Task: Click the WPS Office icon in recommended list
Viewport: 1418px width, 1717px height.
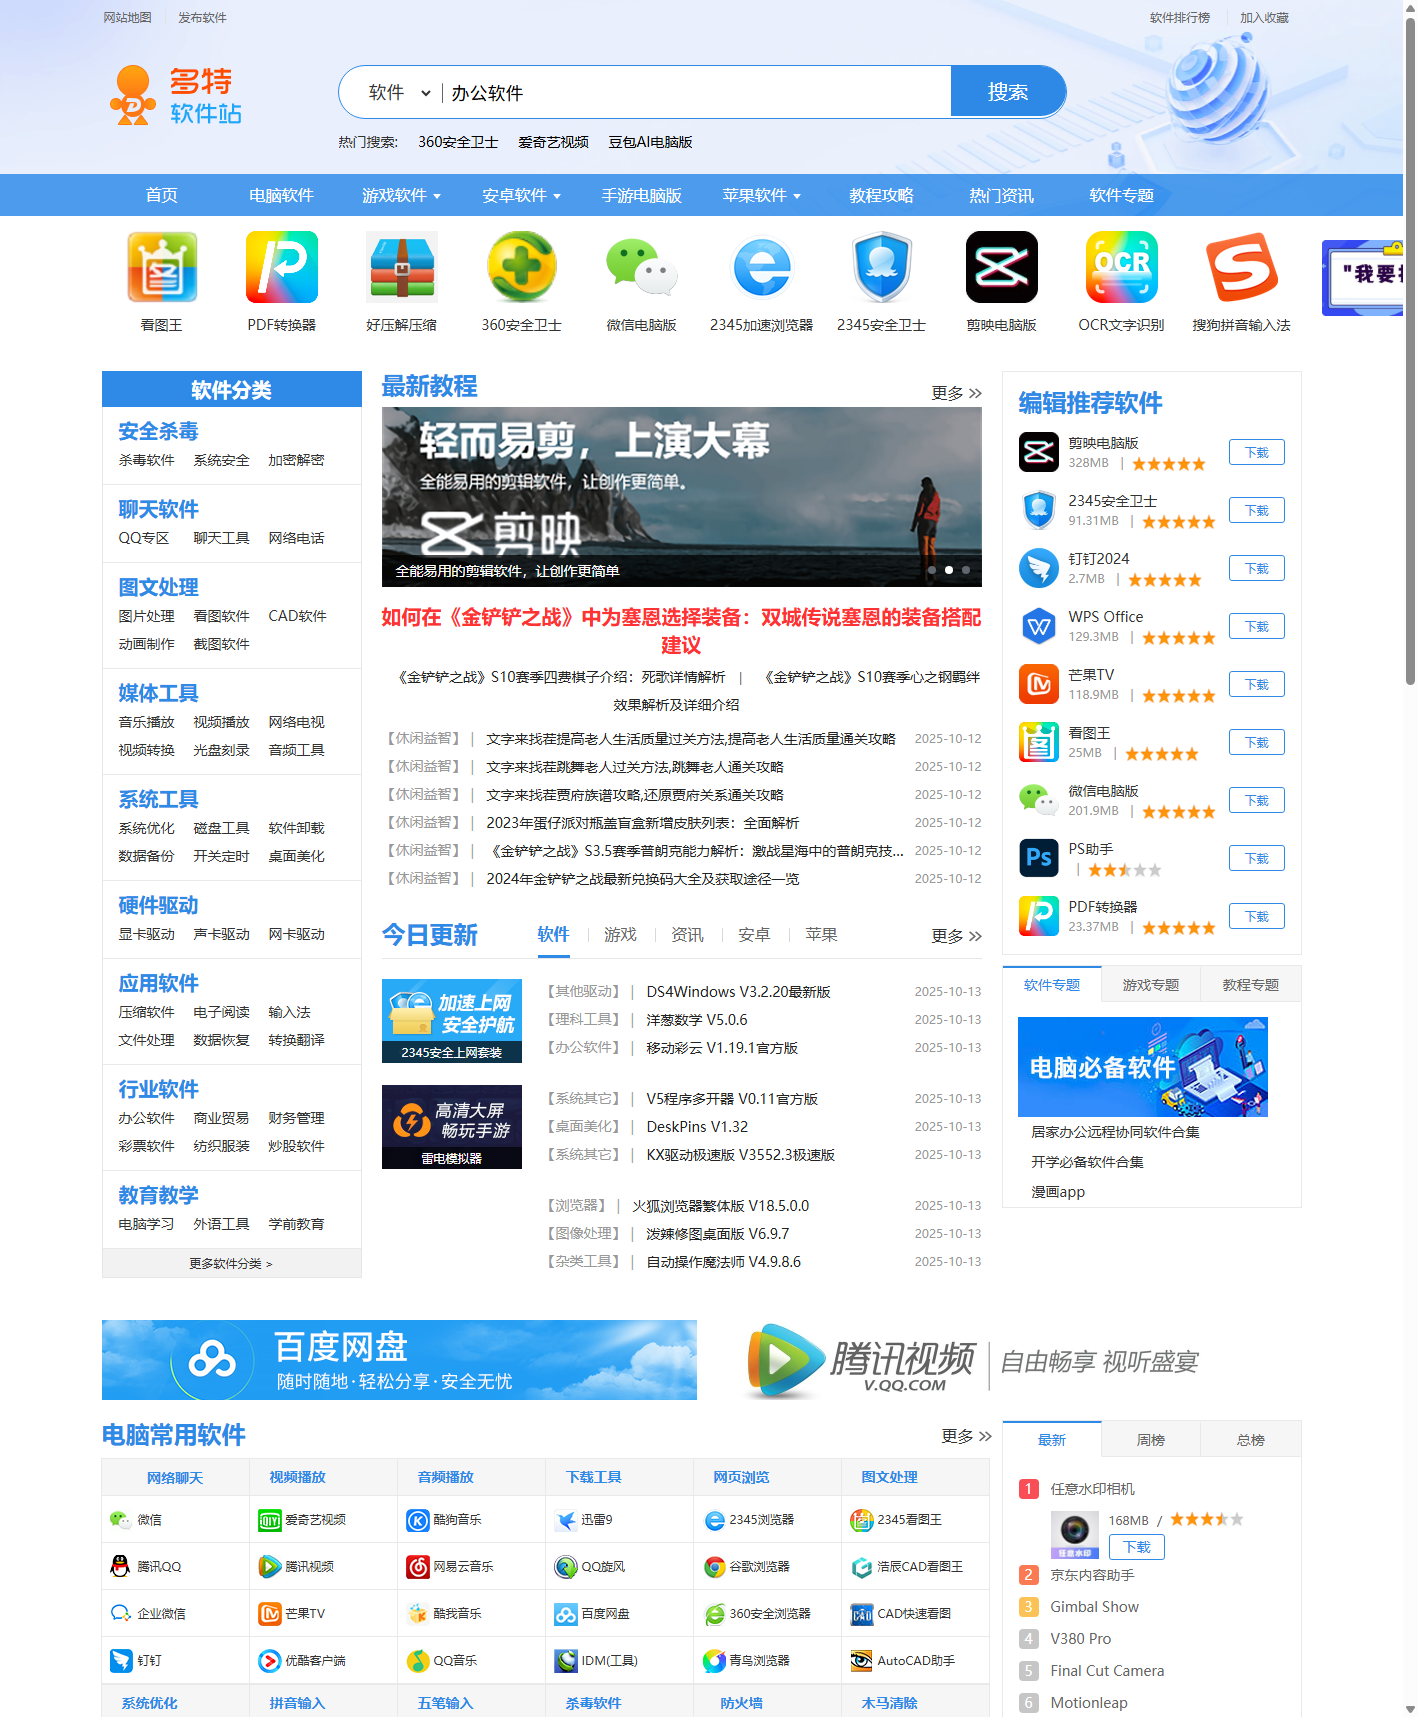Action: click(1039, 626)
